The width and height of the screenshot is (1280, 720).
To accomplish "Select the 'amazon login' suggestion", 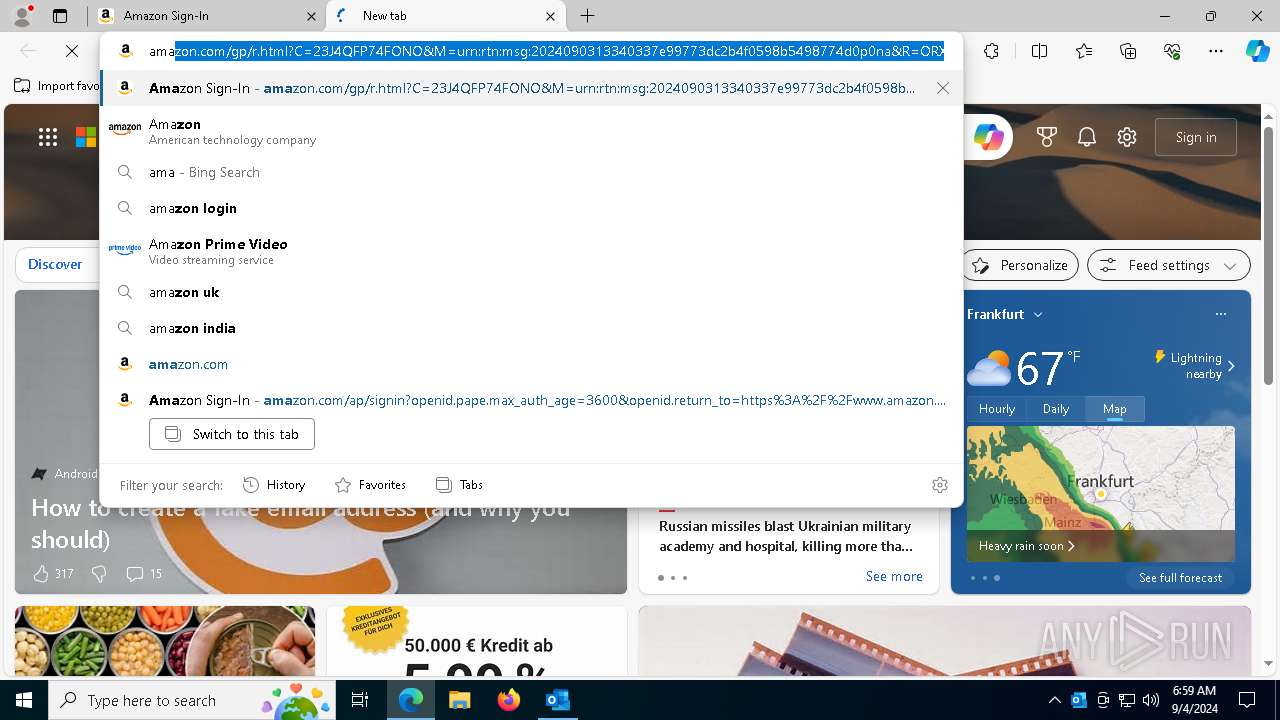I will click(x=531, y=208).
